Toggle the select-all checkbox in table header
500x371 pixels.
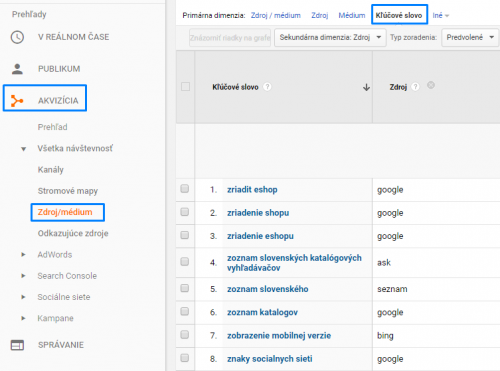click(185, 87)
